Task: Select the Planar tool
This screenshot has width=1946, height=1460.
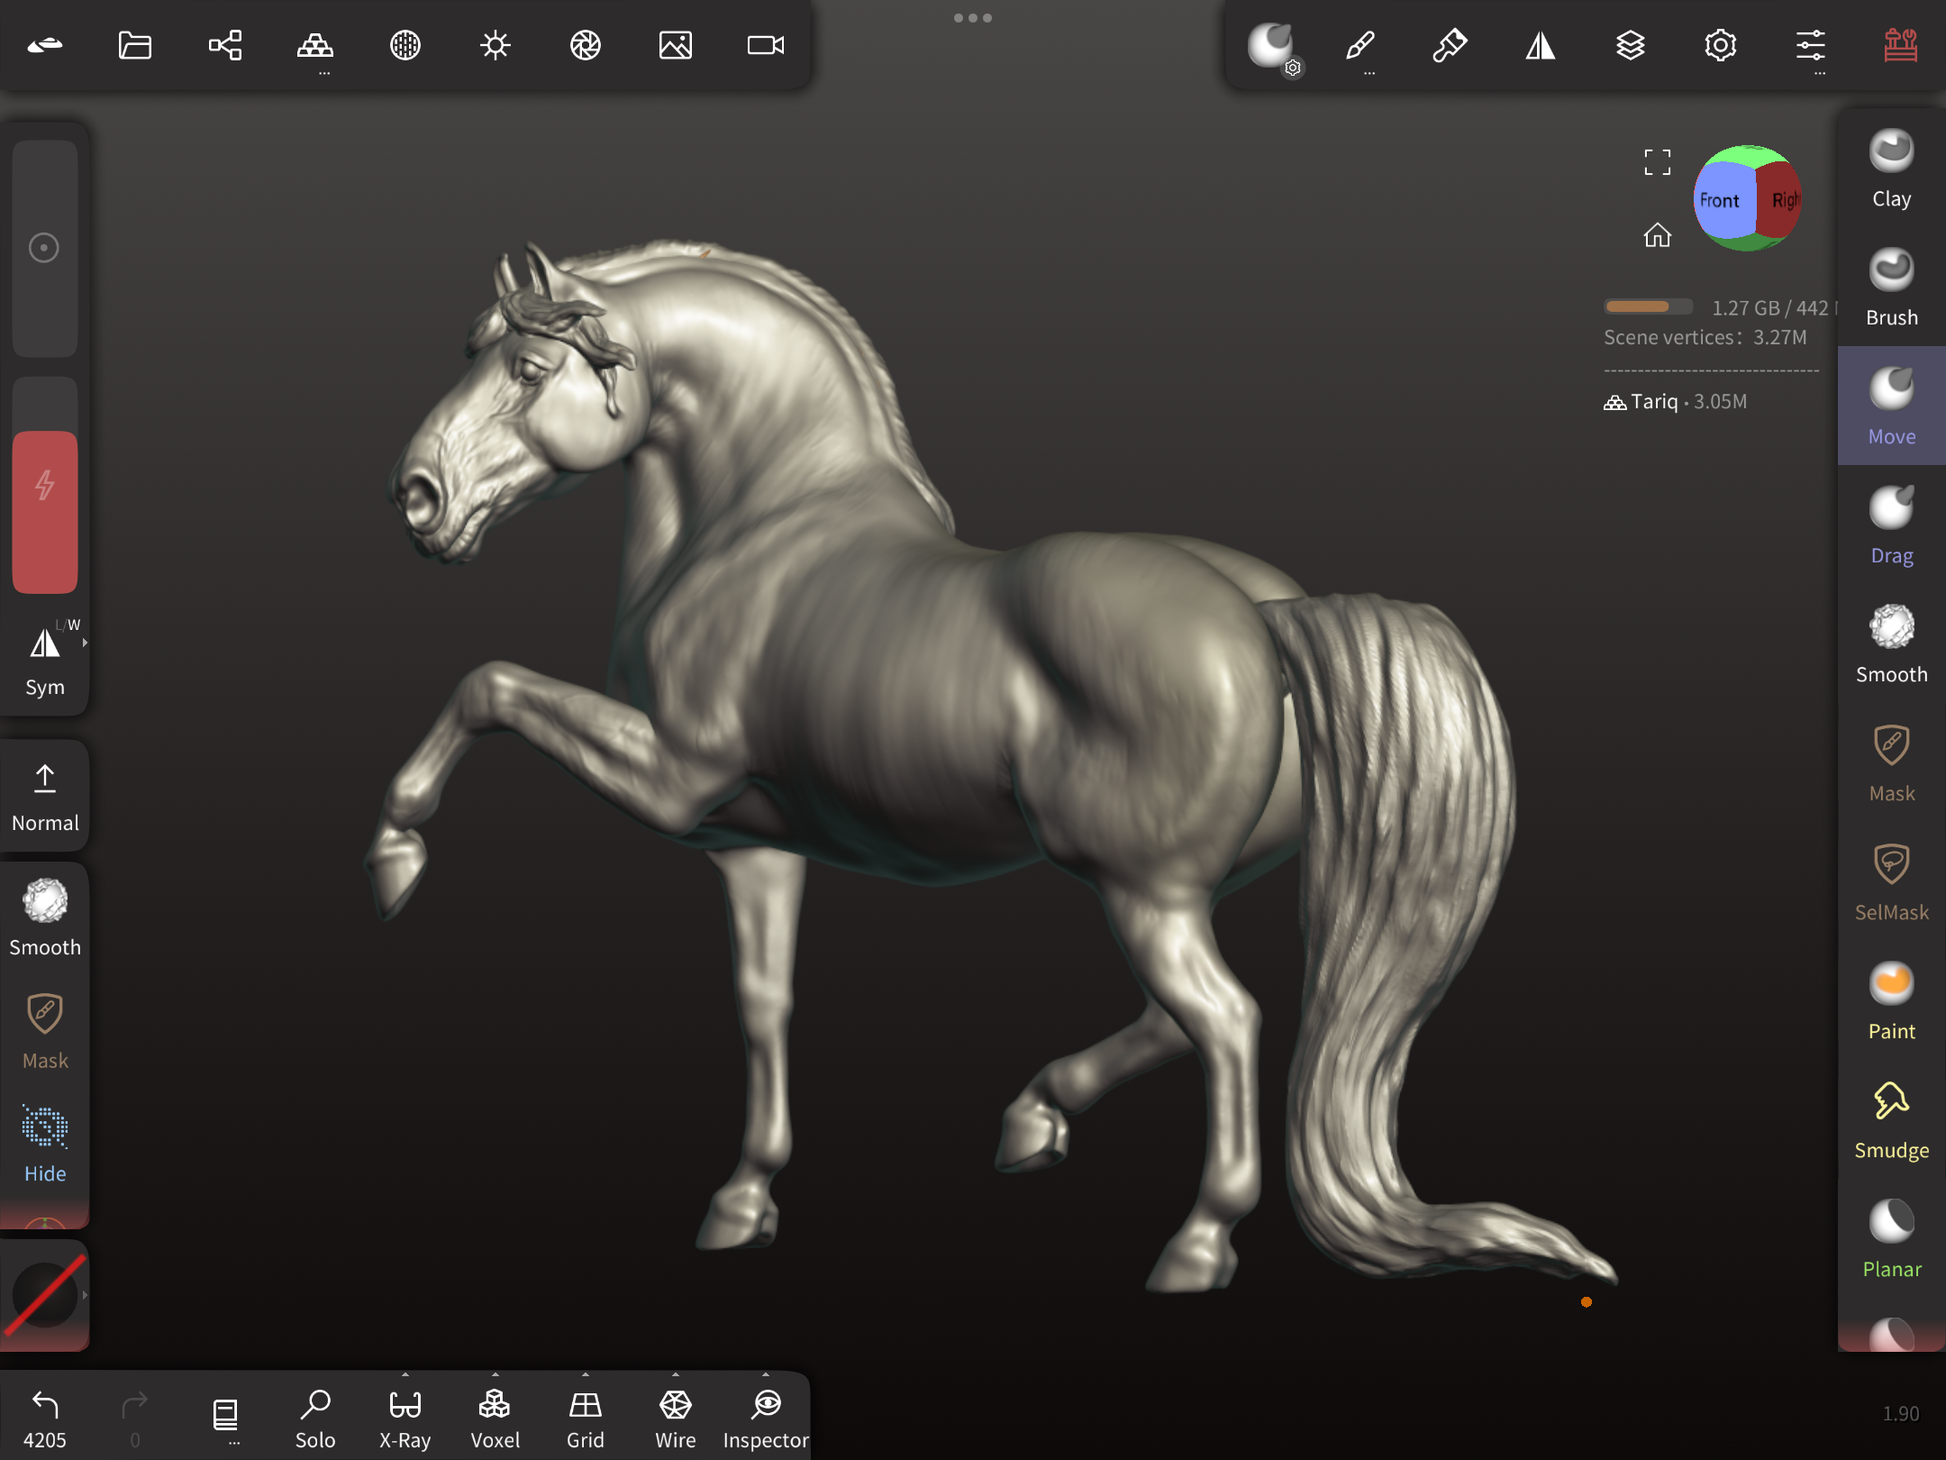Action: point(1890,1240)
